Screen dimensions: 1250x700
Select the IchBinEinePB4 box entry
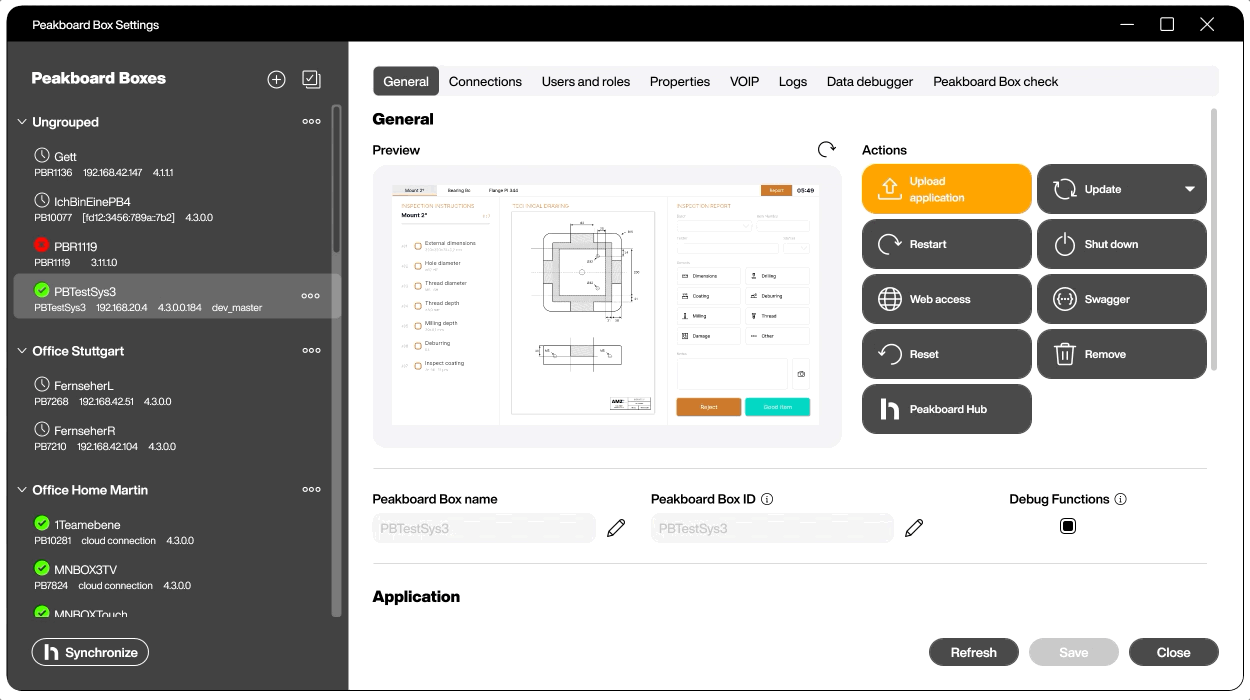point(176,209)
